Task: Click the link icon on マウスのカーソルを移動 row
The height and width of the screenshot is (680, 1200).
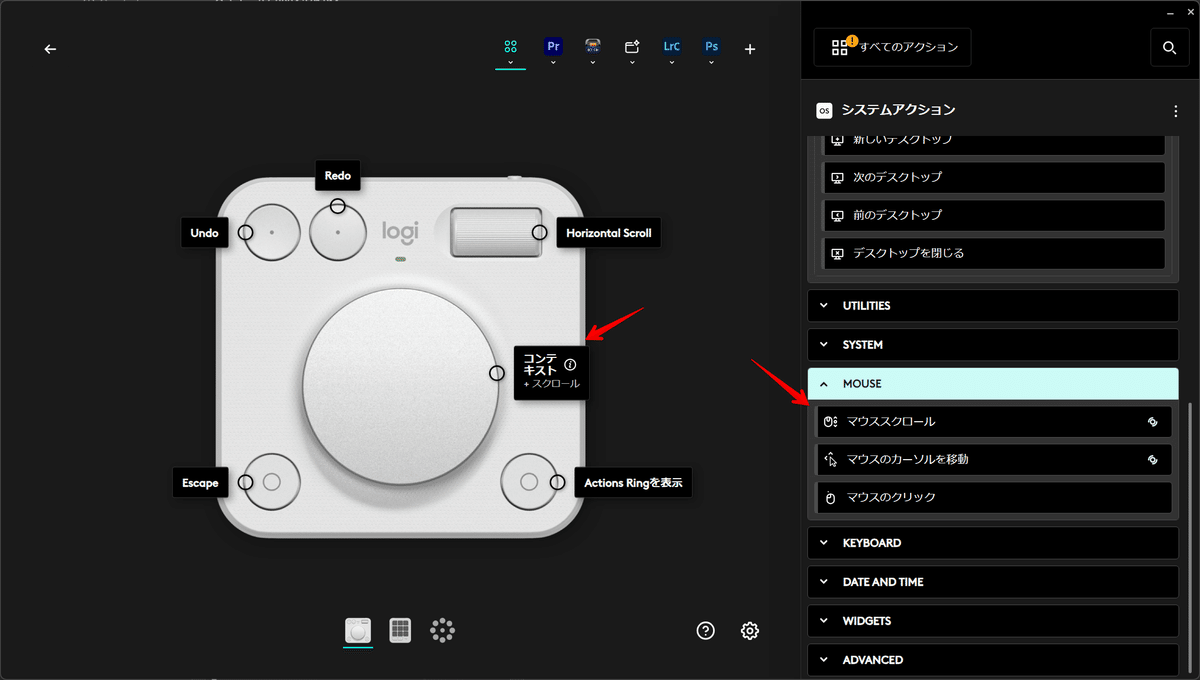Action: tap(1152, 460)
